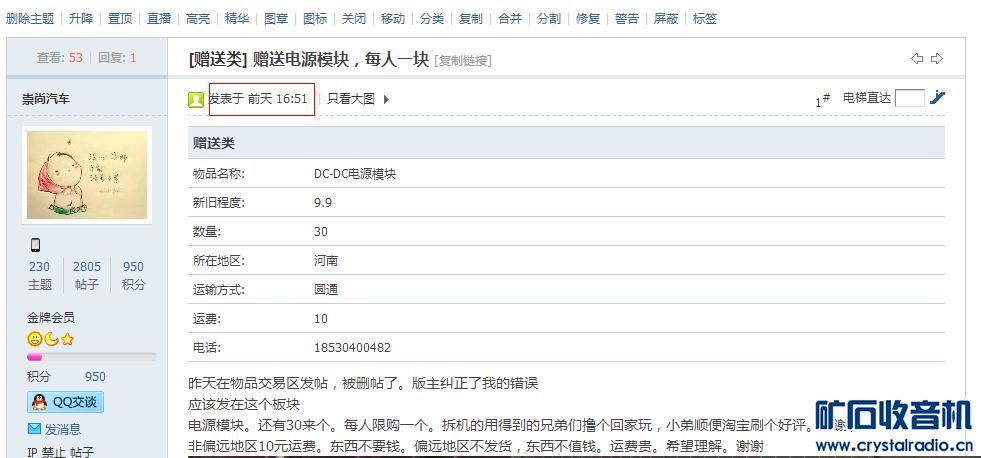Open the 950 积分 count link
981x458 pixels.
[x=133, y=275]
